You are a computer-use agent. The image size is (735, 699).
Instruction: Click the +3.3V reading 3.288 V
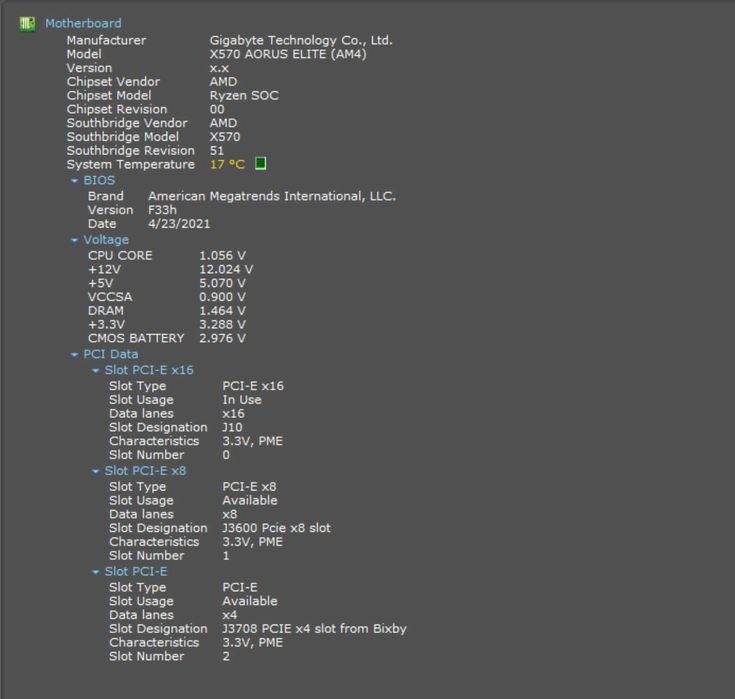222,324
